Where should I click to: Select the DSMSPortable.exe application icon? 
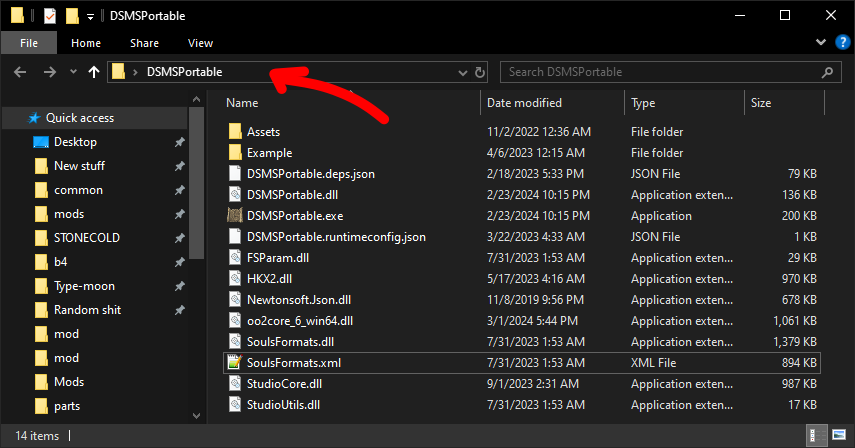click(x=235, y=216)
